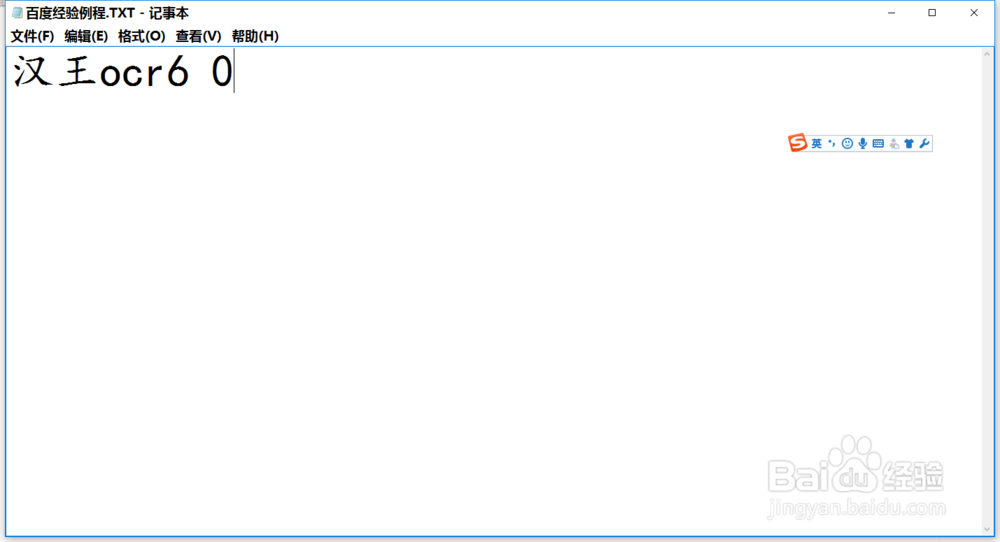Toggle the 英 language mode indicator

pyautogui.click(x=816, y=143)
